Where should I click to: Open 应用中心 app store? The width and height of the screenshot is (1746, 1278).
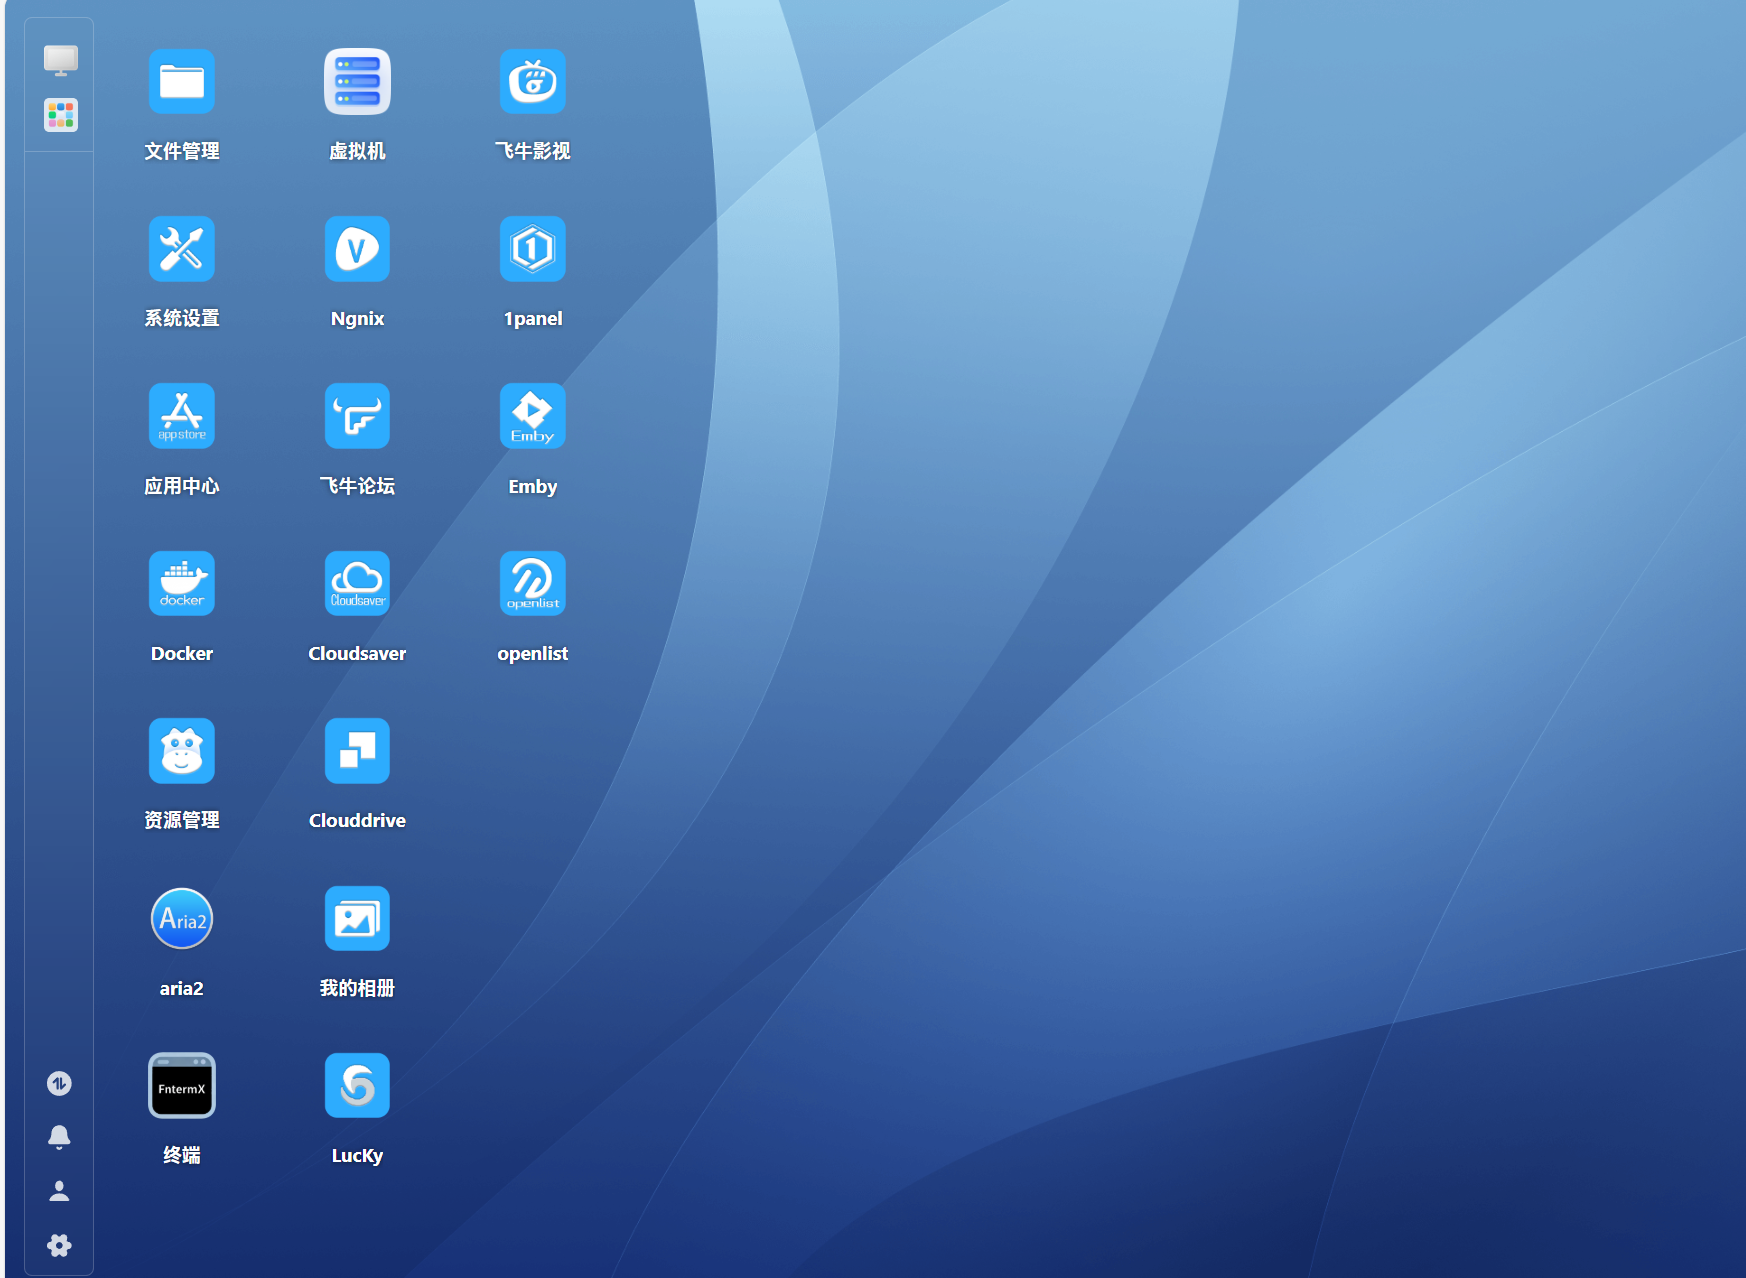(x=181, y=416)
